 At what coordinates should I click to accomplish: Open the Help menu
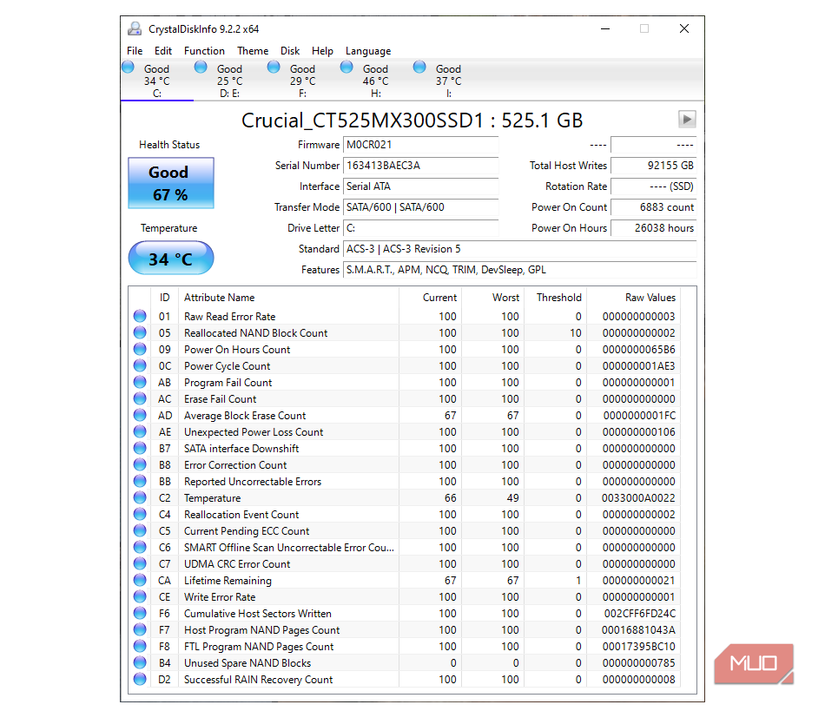(322, 51)
